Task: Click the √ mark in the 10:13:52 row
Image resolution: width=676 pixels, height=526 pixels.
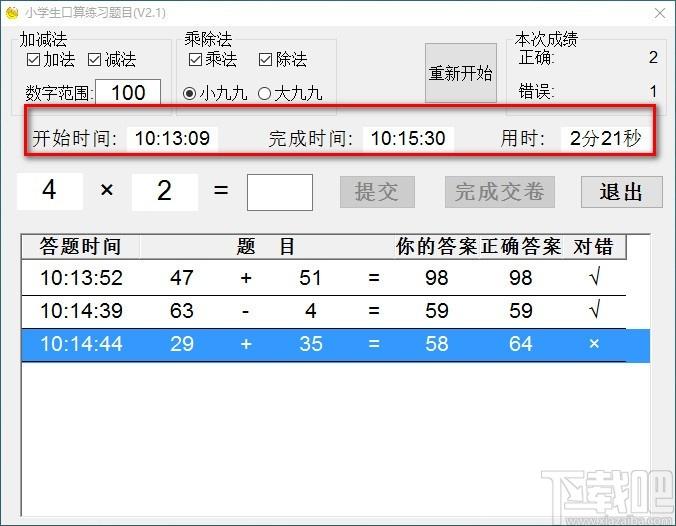Action: pos(595,277)
